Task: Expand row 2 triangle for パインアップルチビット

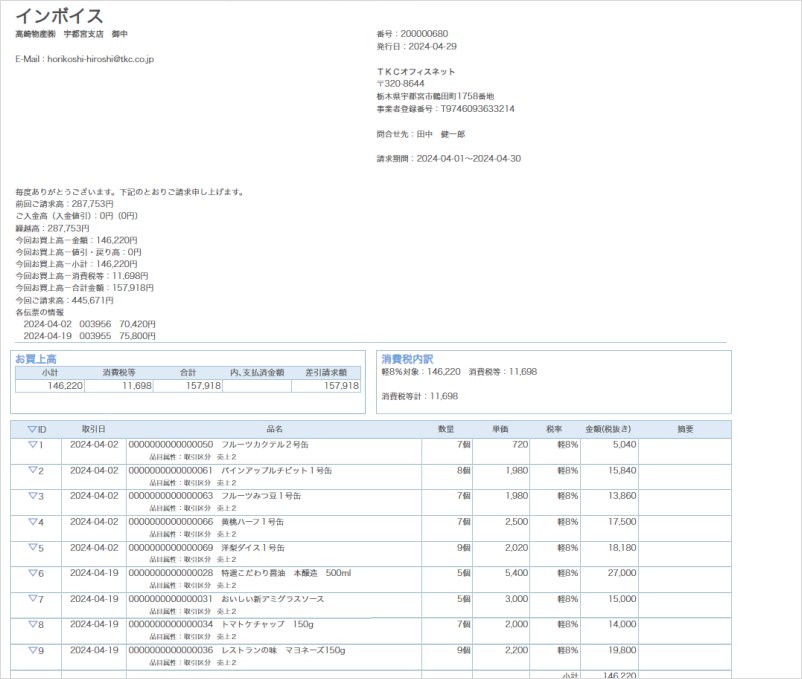Action: (x=32, y=470)
